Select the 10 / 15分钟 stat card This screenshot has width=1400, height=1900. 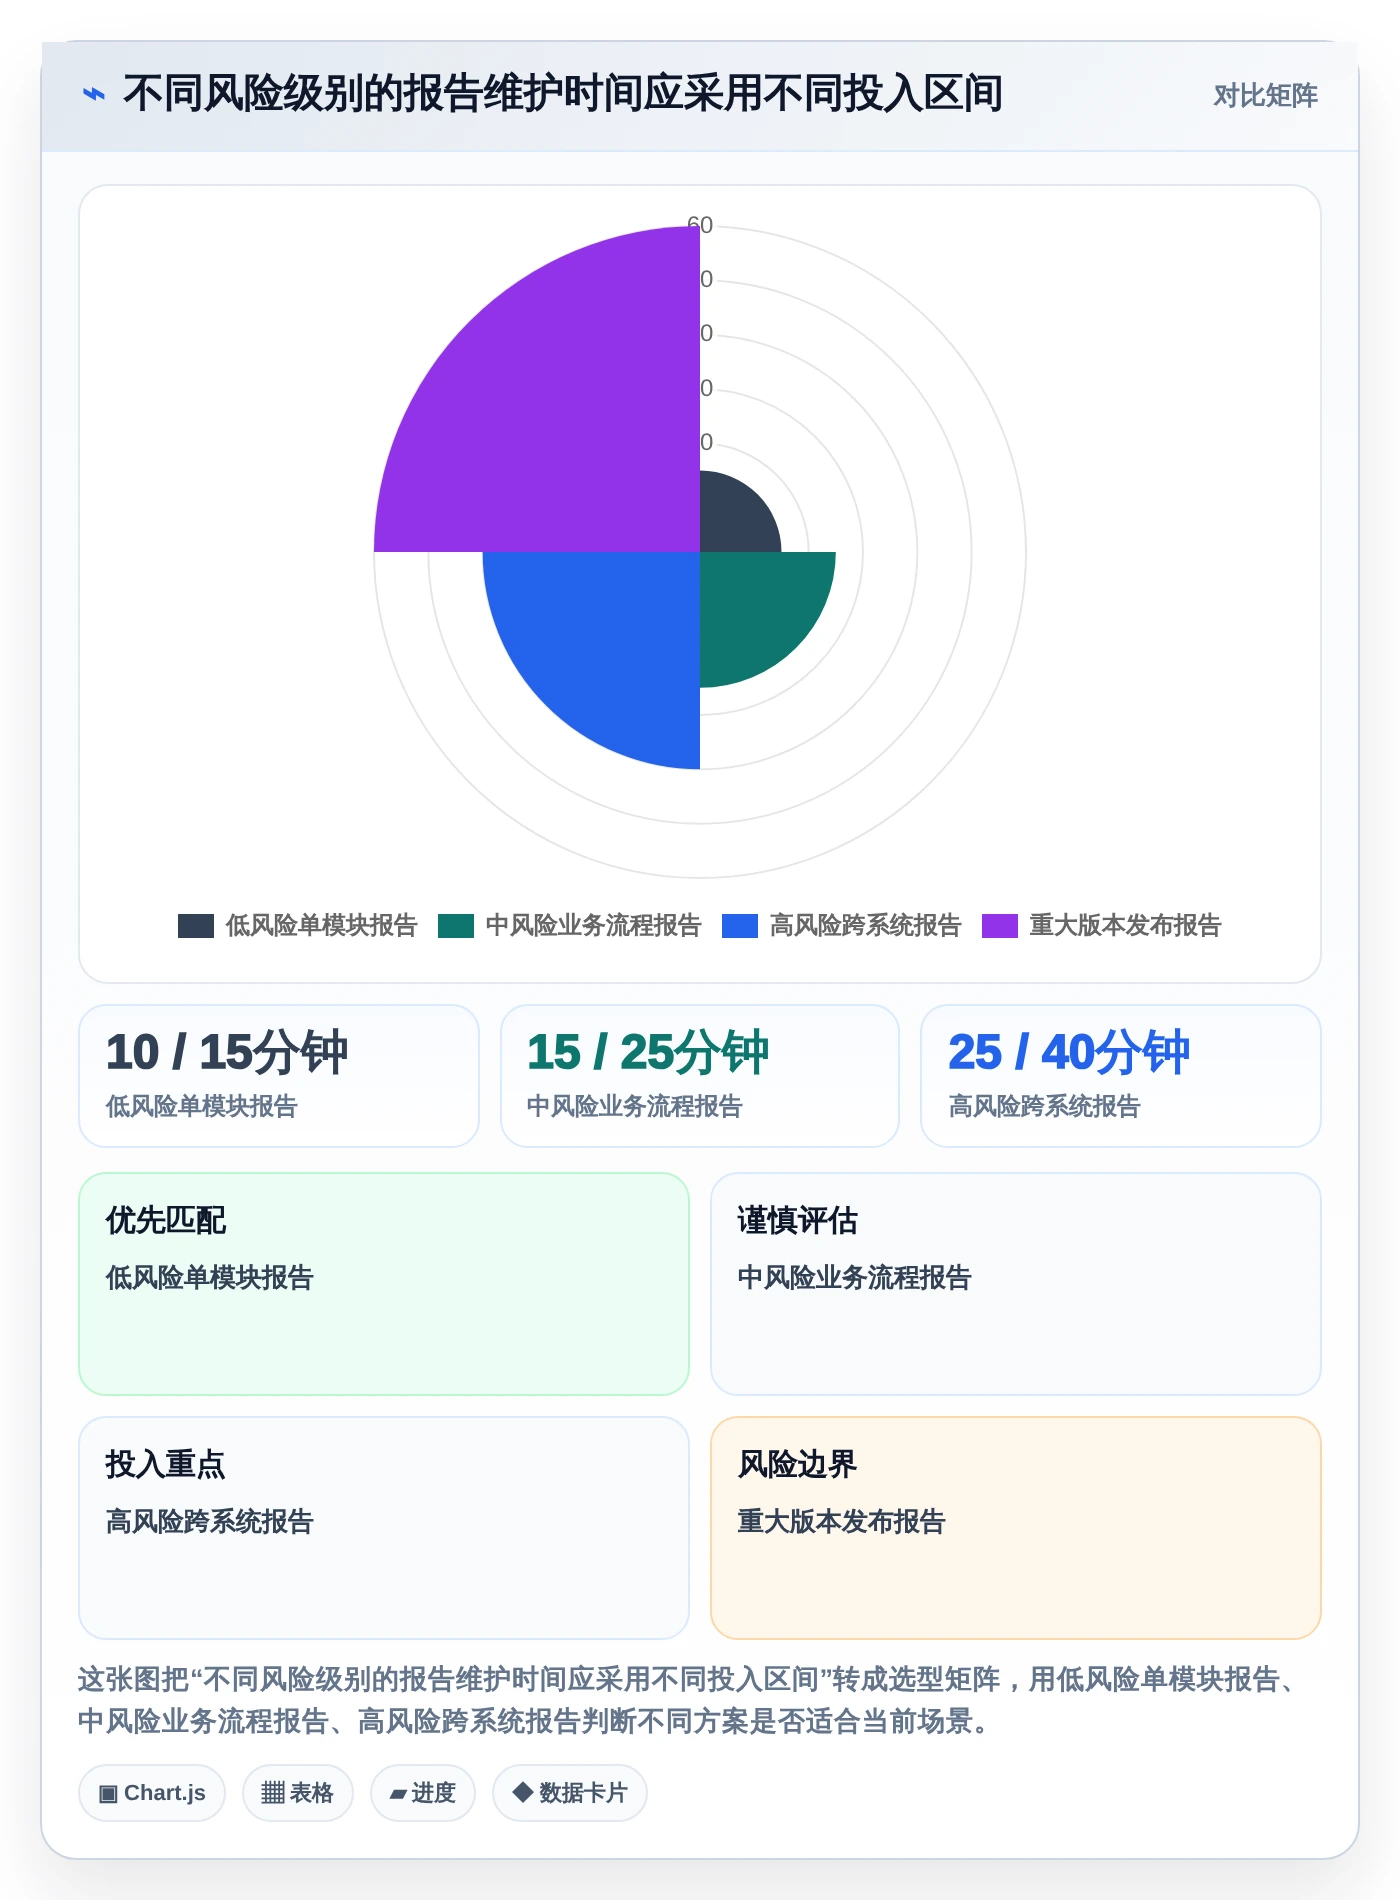(x=279, y=1076)
